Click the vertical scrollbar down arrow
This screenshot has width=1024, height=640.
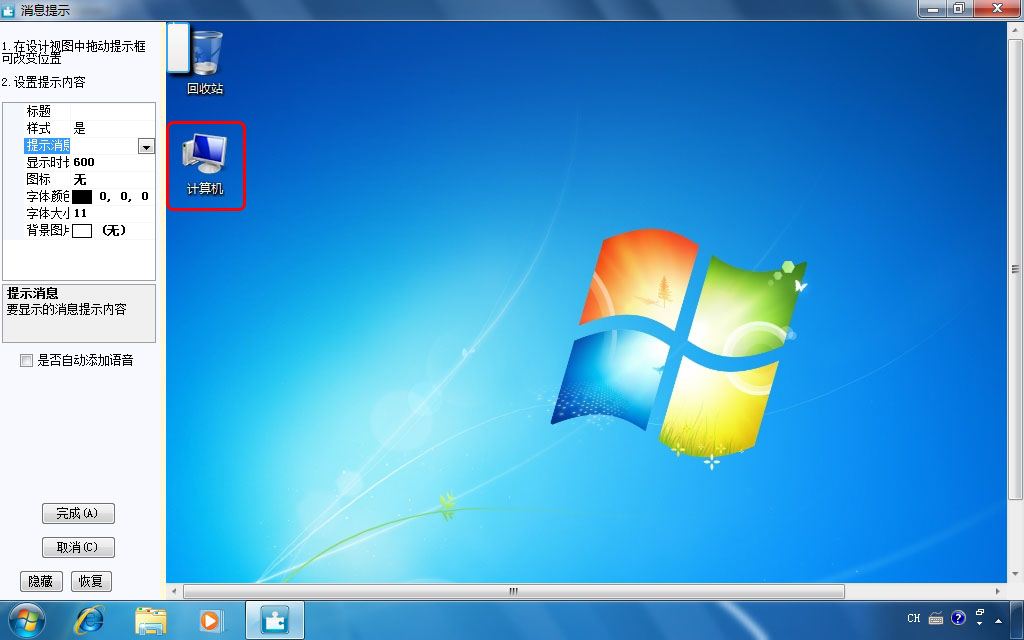click(x=1015, y=573)
